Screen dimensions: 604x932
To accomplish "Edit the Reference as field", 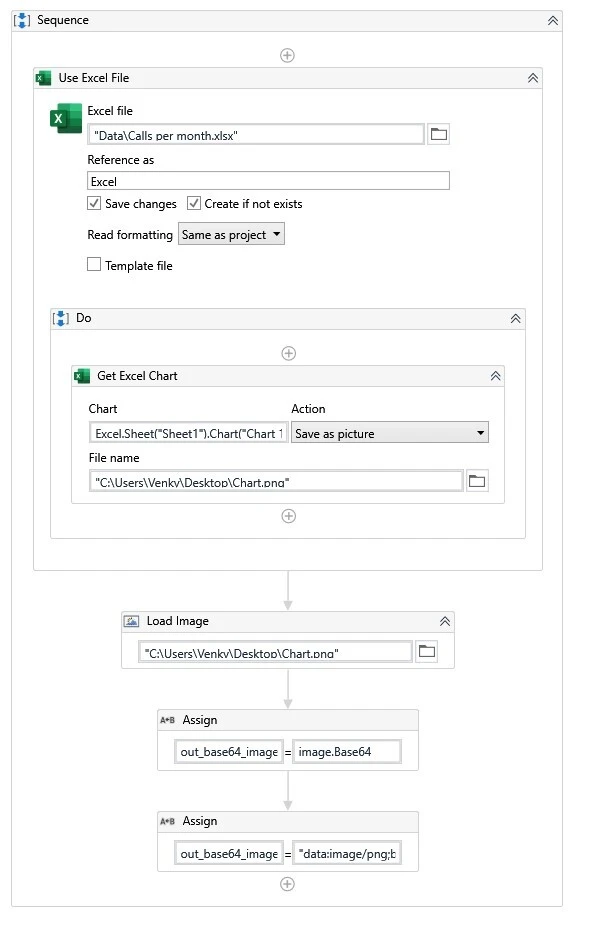I will [268, 181].
